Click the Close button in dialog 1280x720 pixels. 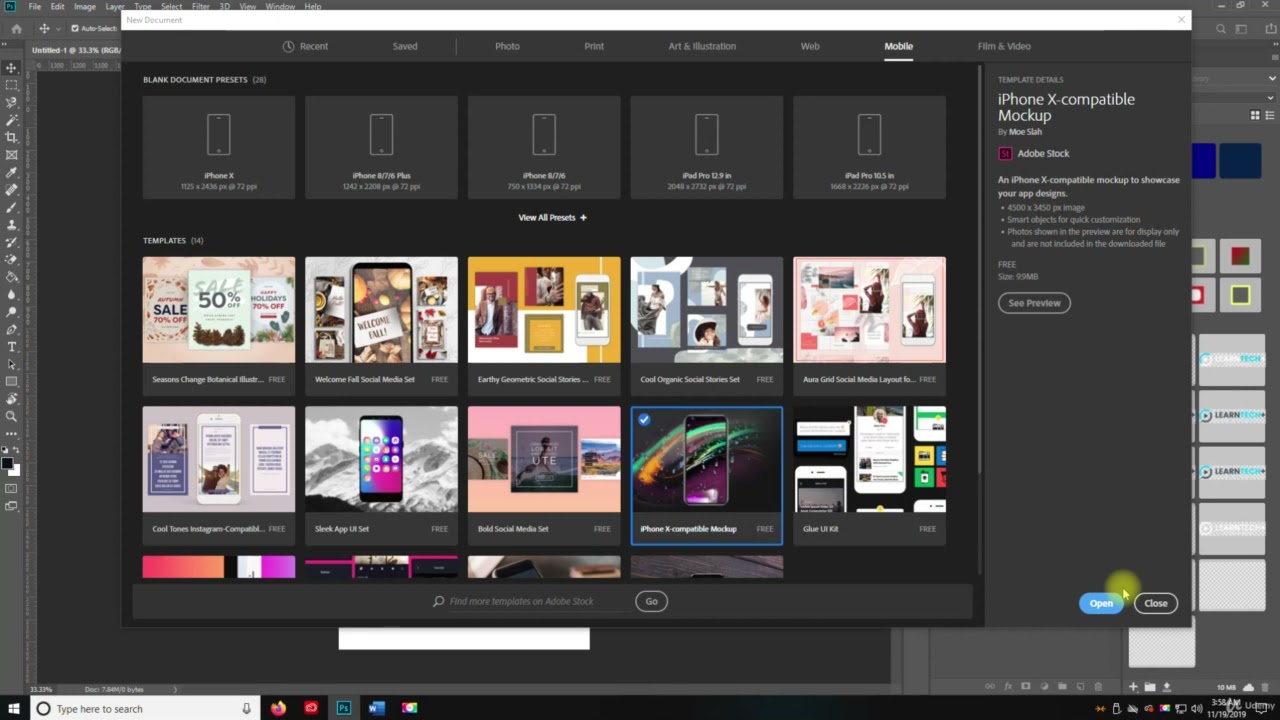tap(1156, 603)
